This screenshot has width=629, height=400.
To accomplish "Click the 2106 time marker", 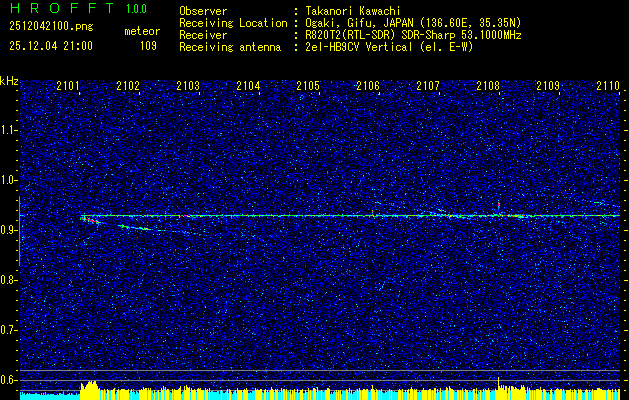I will (x=368, y=85).
